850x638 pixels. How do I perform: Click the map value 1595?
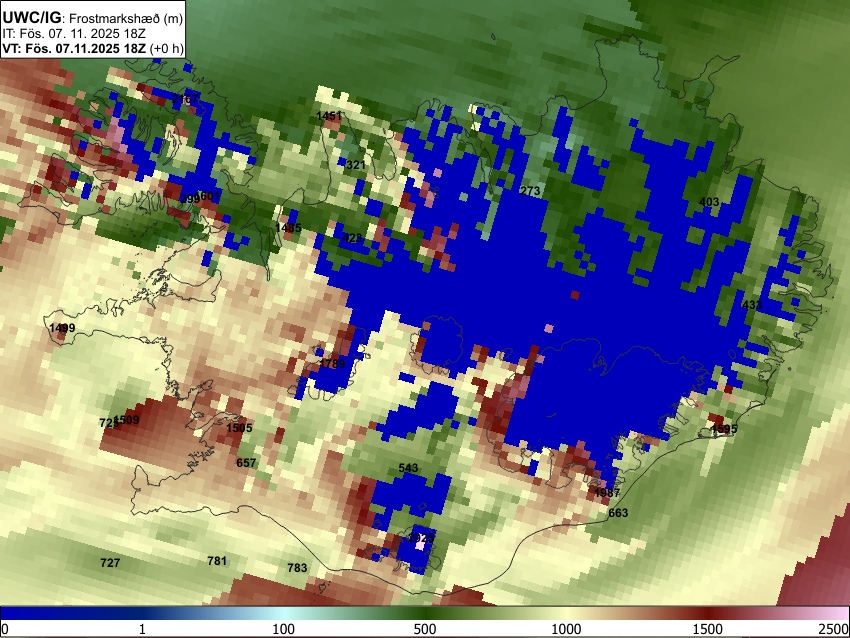(724, 429)
